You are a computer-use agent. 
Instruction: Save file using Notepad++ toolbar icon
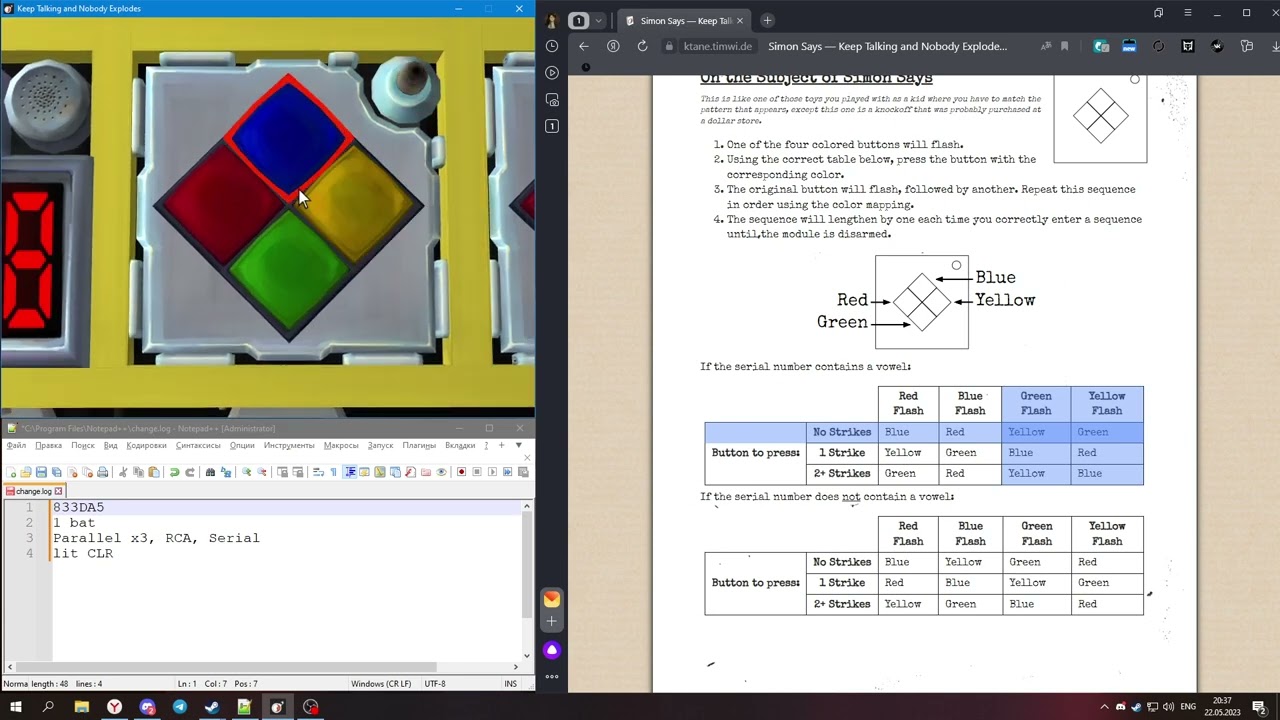pyautogui.click(x=41, y=472)
